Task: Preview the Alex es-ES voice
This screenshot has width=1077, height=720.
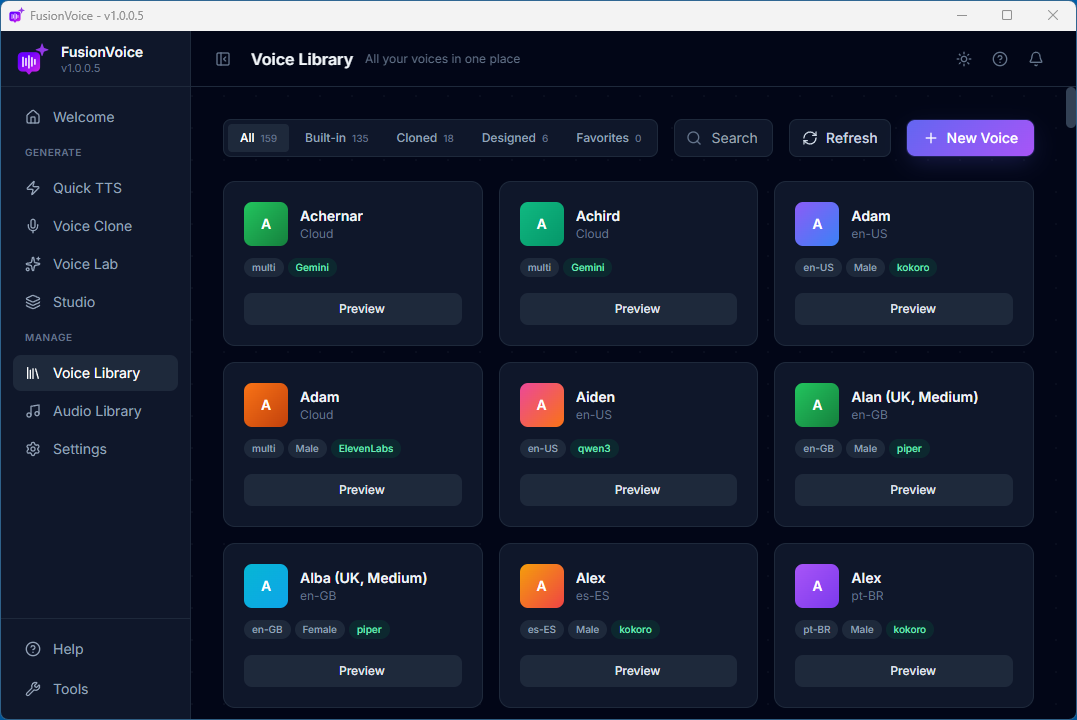Action: pos(628,671)
